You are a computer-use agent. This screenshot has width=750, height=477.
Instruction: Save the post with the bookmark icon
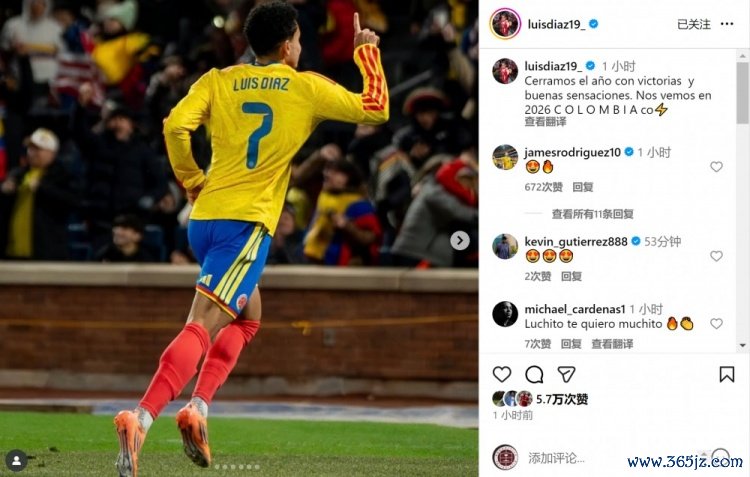tap(727, 374)
